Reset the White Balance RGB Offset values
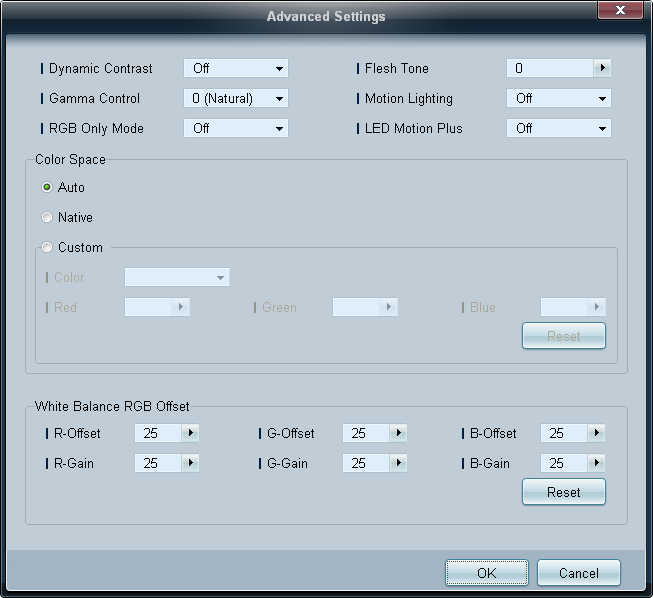 (564, 492)
